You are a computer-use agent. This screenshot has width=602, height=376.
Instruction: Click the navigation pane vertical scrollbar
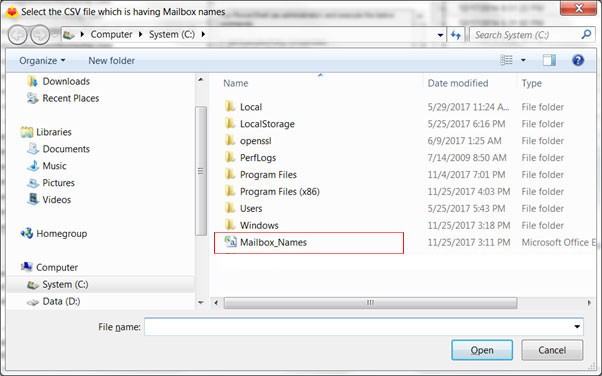(201, 171)
